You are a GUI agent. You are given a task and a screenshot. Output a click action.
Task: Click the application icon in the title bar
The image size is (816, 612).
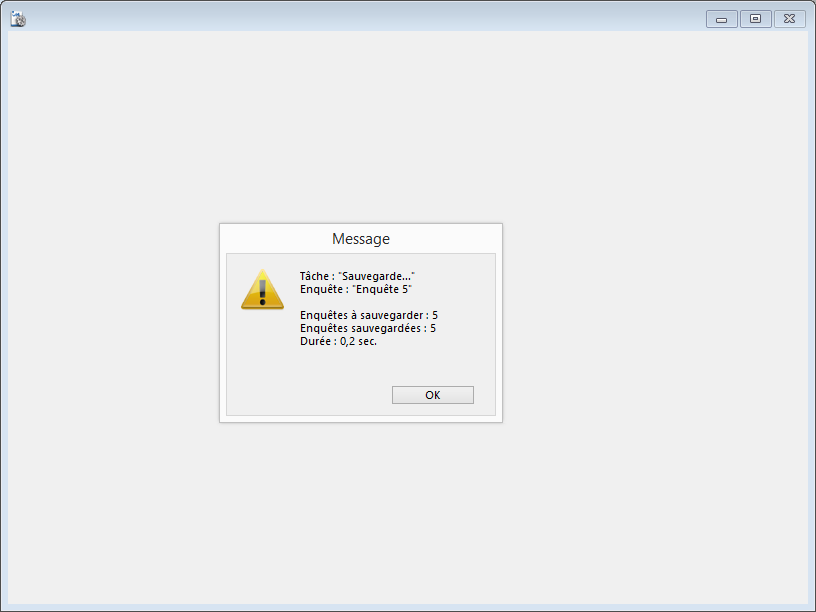18,19
